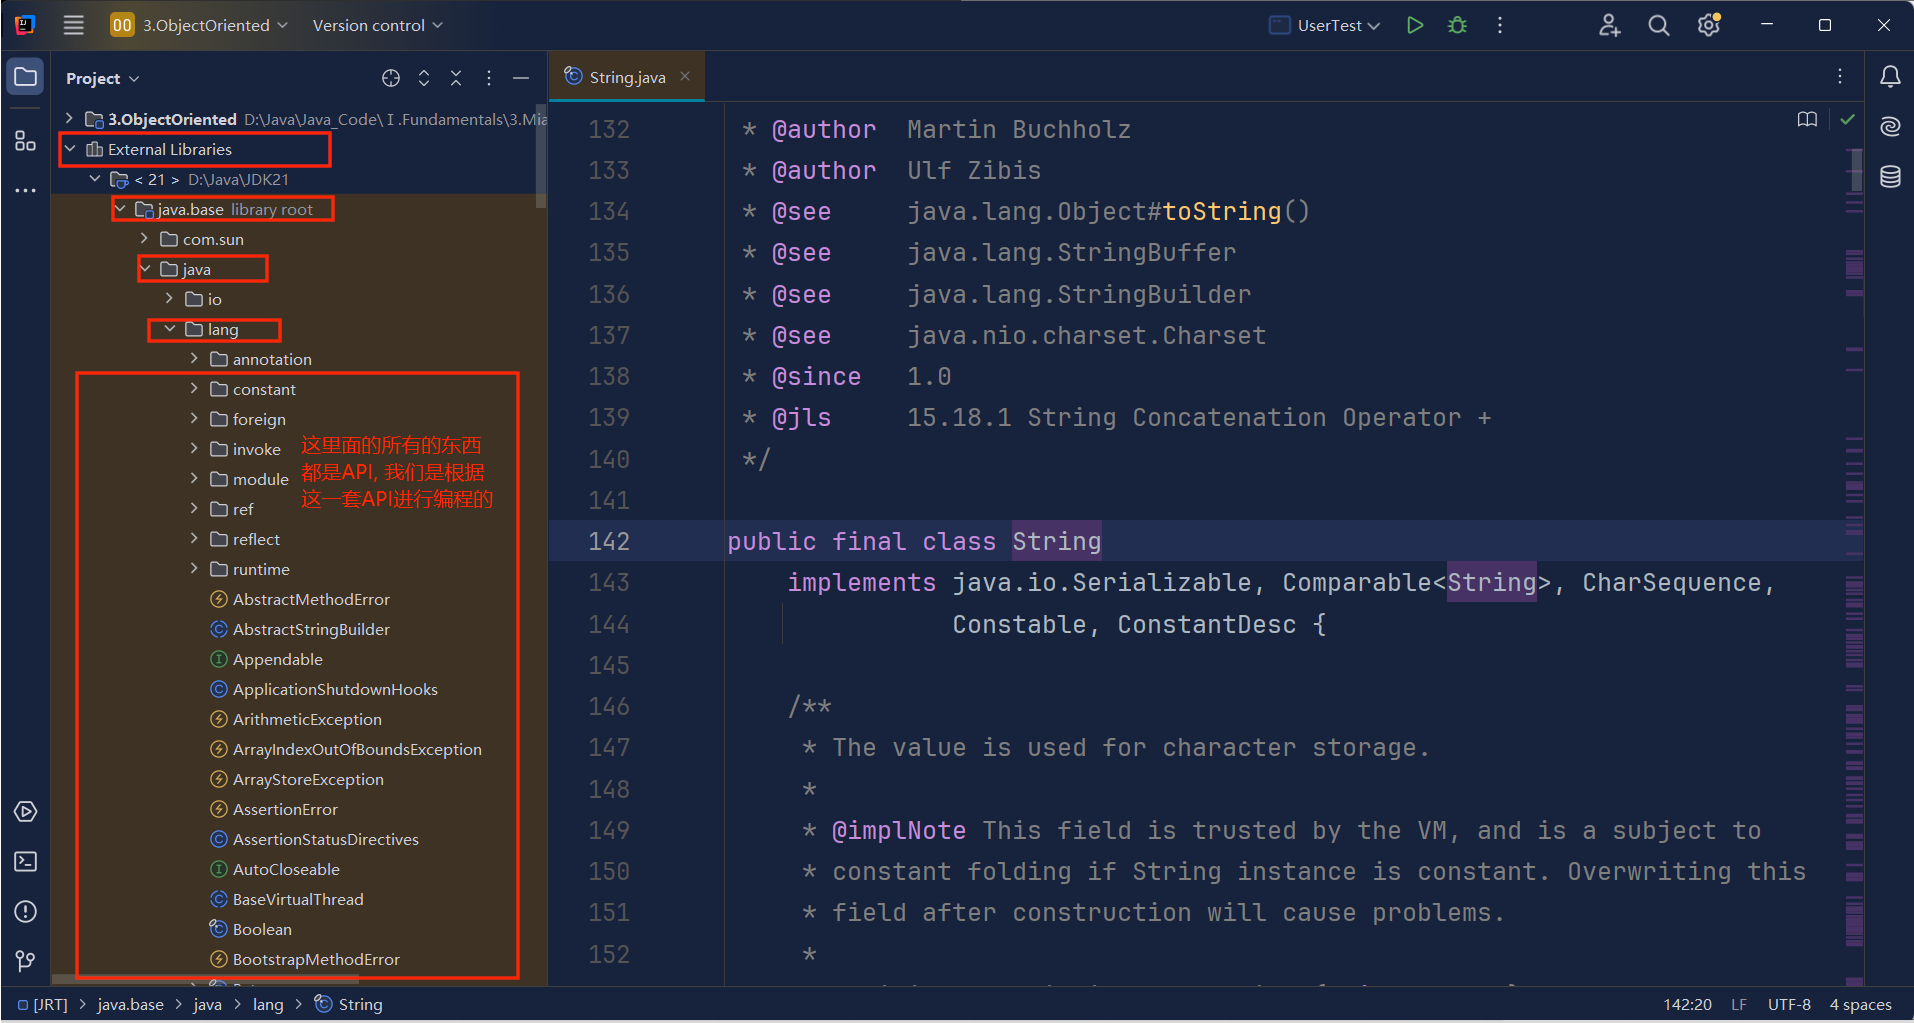Change file encoding UTF-8

1789,1004
